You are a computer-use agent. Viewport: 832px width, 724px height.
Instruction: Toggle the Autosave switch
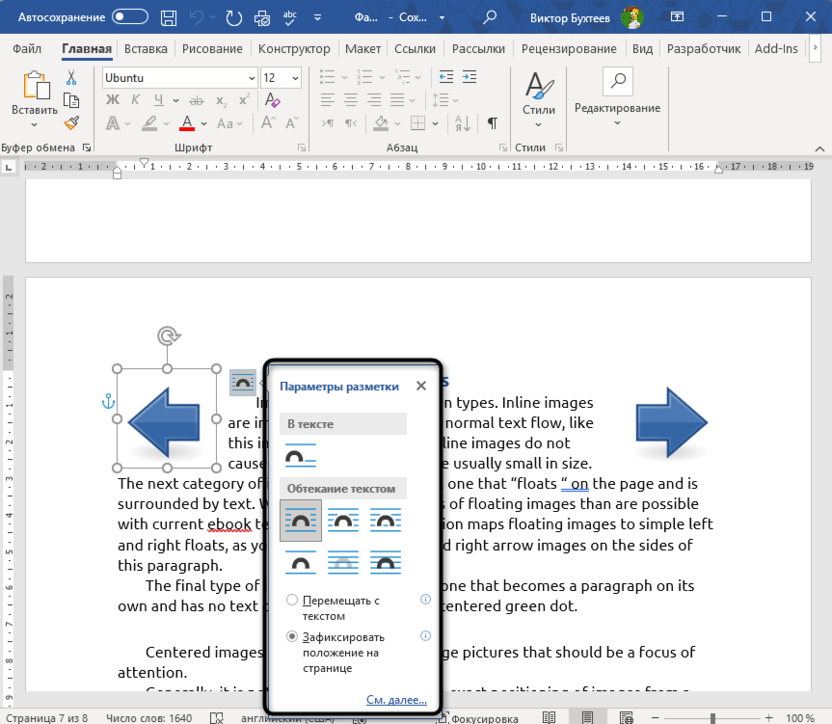point(131,17)
